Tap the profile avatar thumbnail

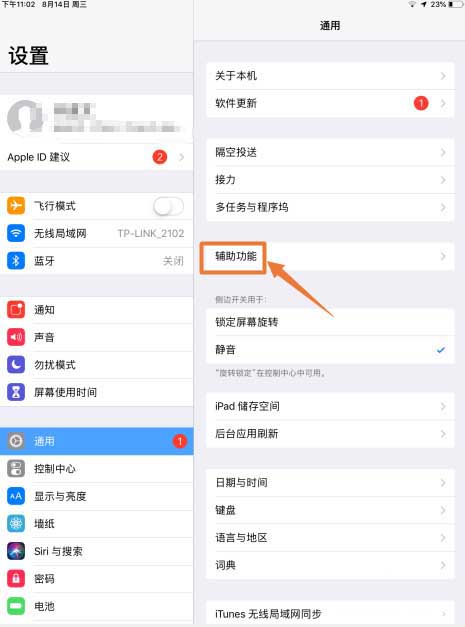(x=25, y=116)
